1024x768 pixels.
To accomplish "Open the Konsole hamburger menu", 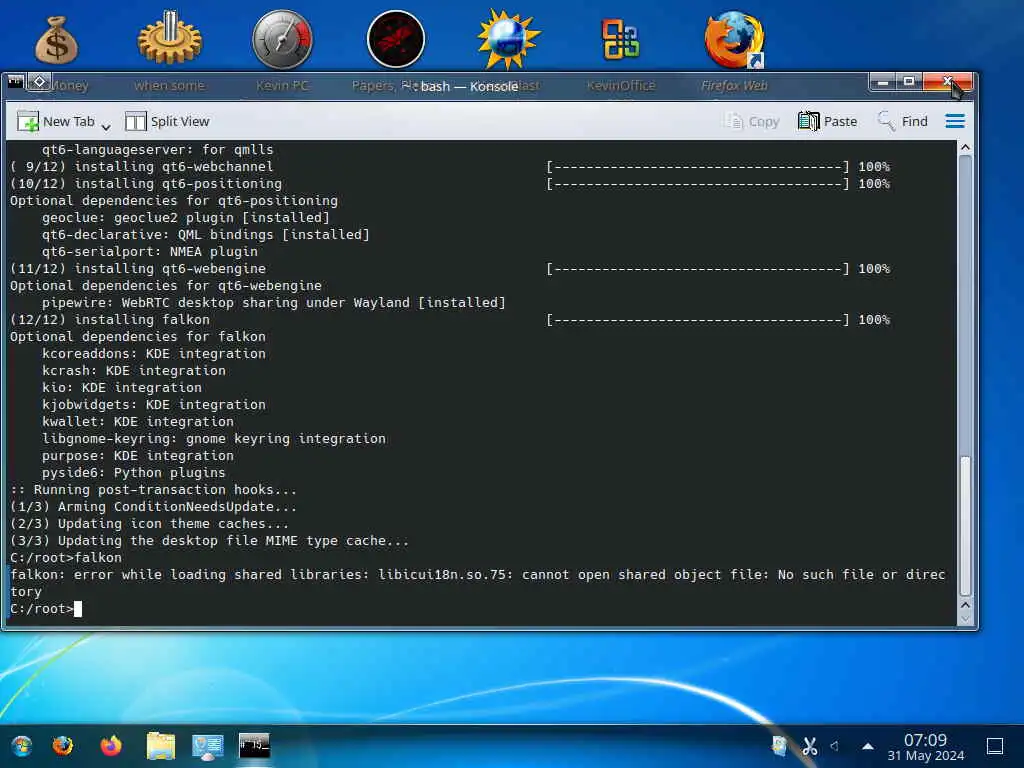I will coord(955,121).
